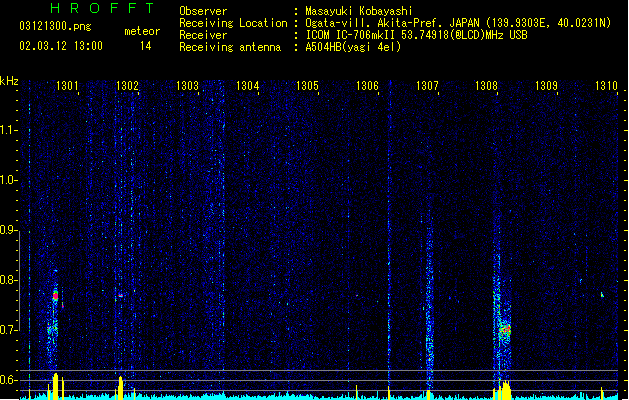Screen dimensions: 629x400
Task: Click the meteor label above the count
Action: tap(142, 31)
